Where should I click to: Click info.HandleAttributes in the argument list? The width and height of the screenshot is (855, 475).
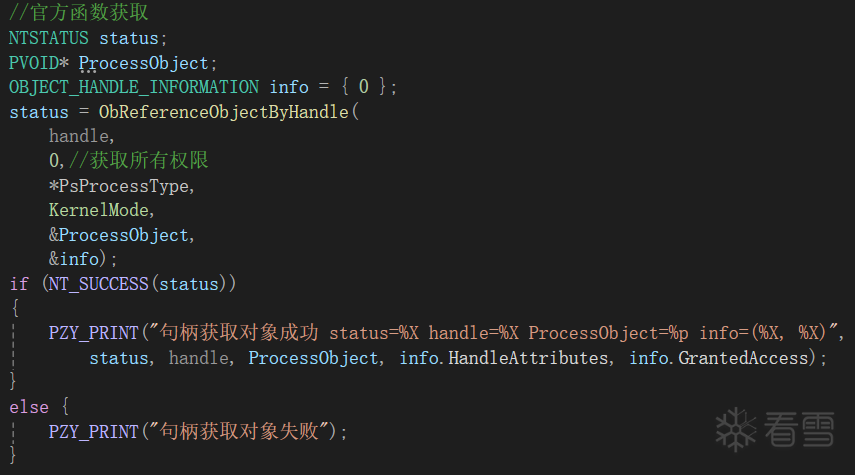(503, 357)
